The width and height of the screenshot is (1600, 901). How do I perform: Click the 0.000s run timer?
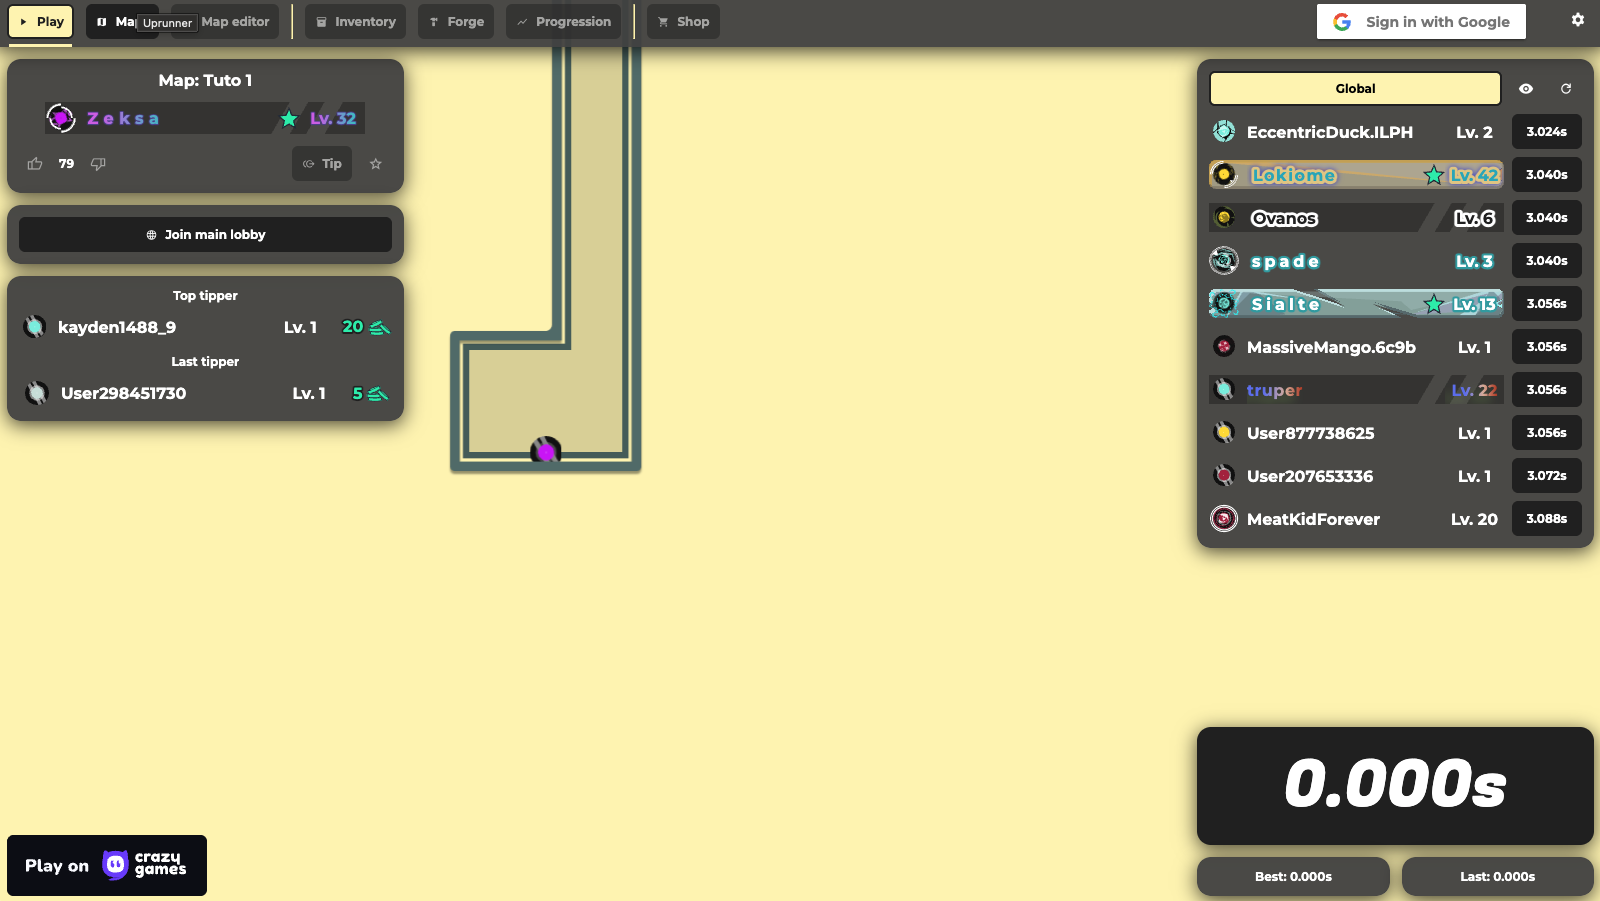(1395, 785)
